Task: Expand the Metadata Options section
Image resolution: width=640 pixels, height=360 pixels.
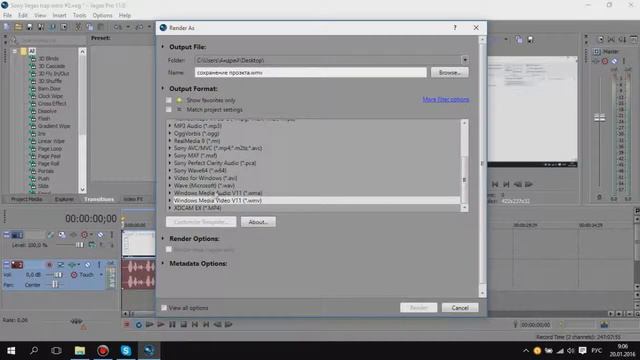Action: (x=163, y=264)
